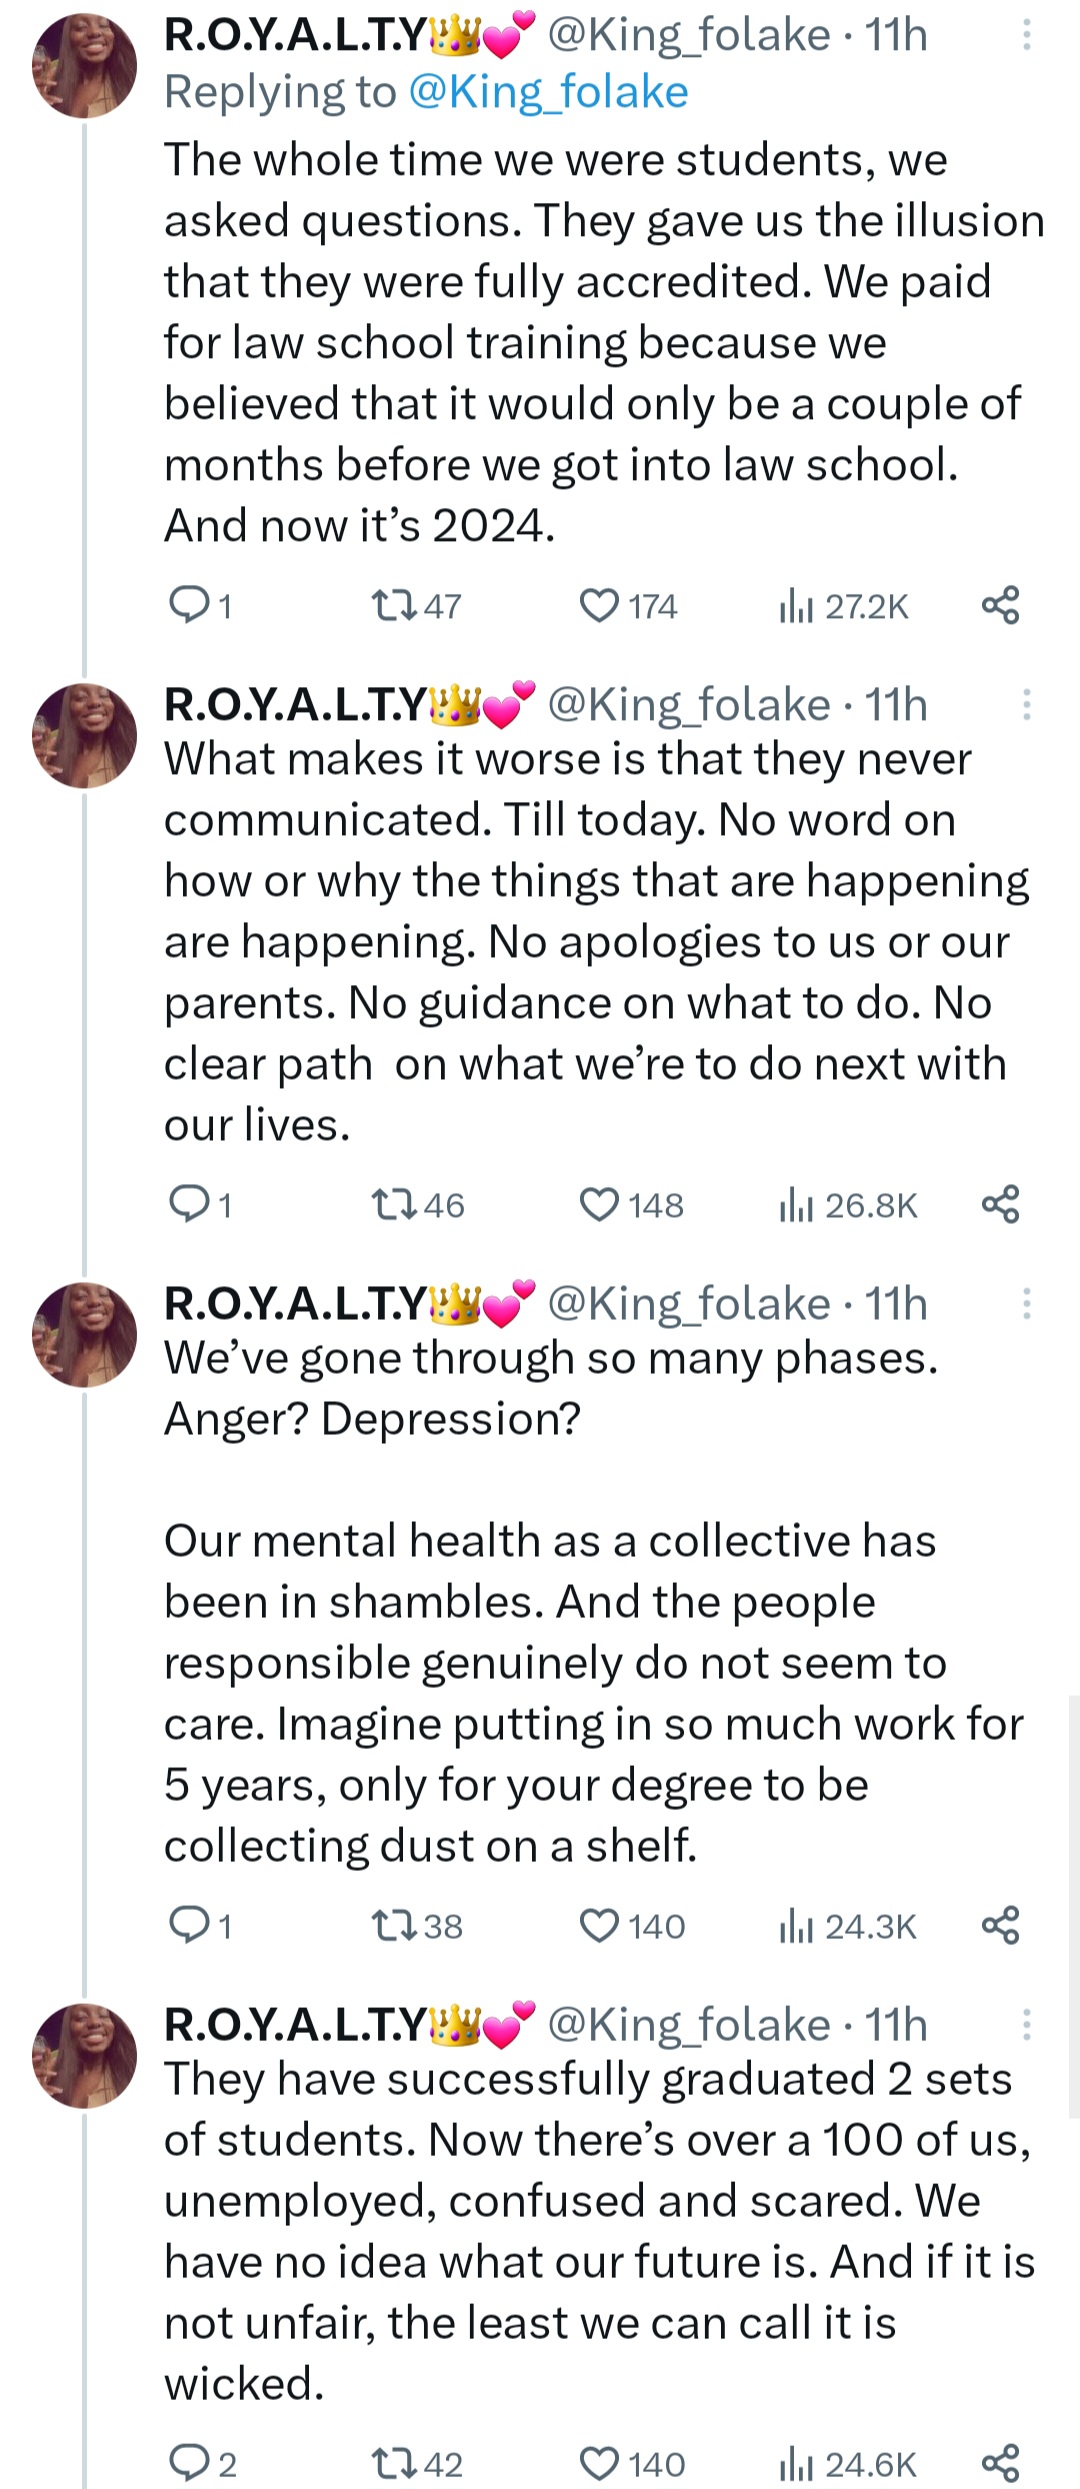View analytics for the 24.6K views tweet
Image resolution: width=1080 pixels, height=2489 pixels.
848,2463
